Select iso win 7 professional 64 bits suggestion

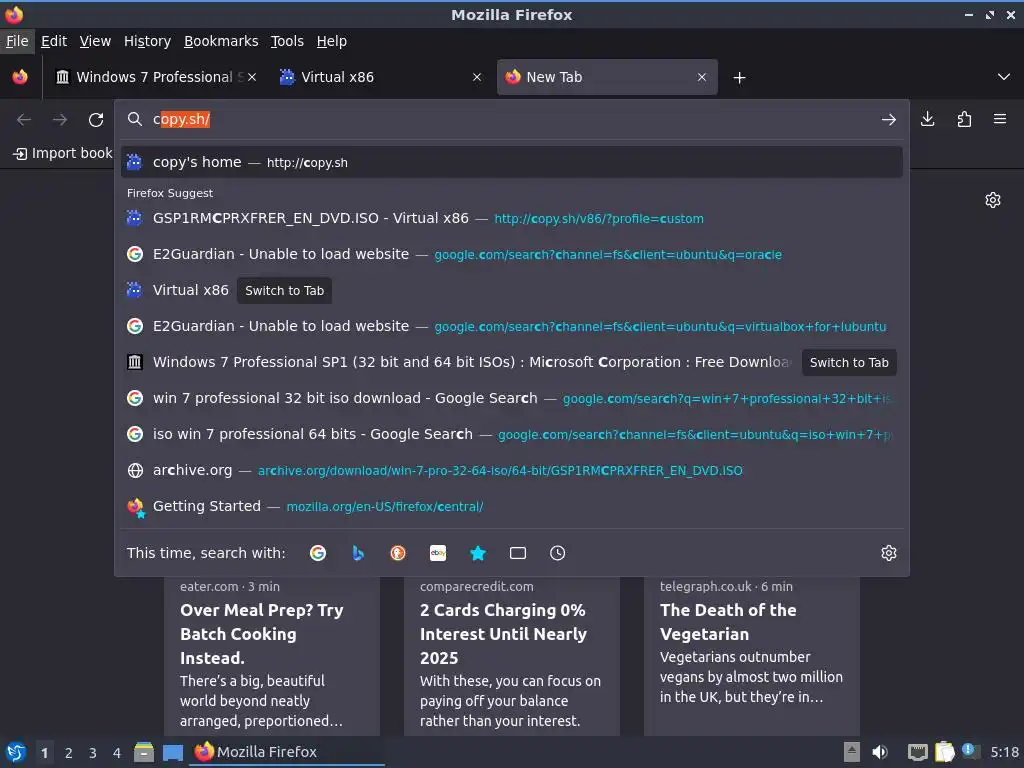pos(511,434)
